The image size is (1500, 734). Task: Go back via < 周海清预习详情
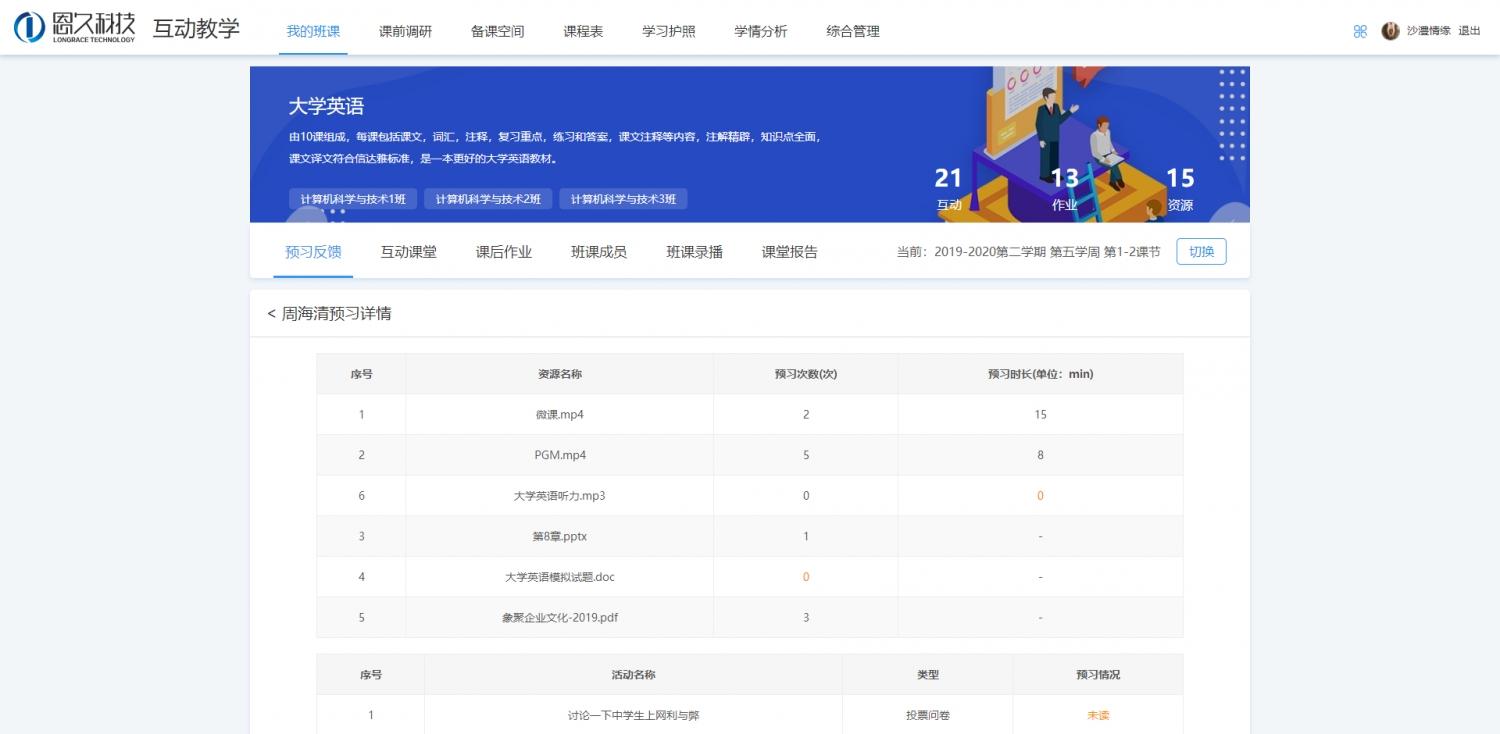click(329, 314)
